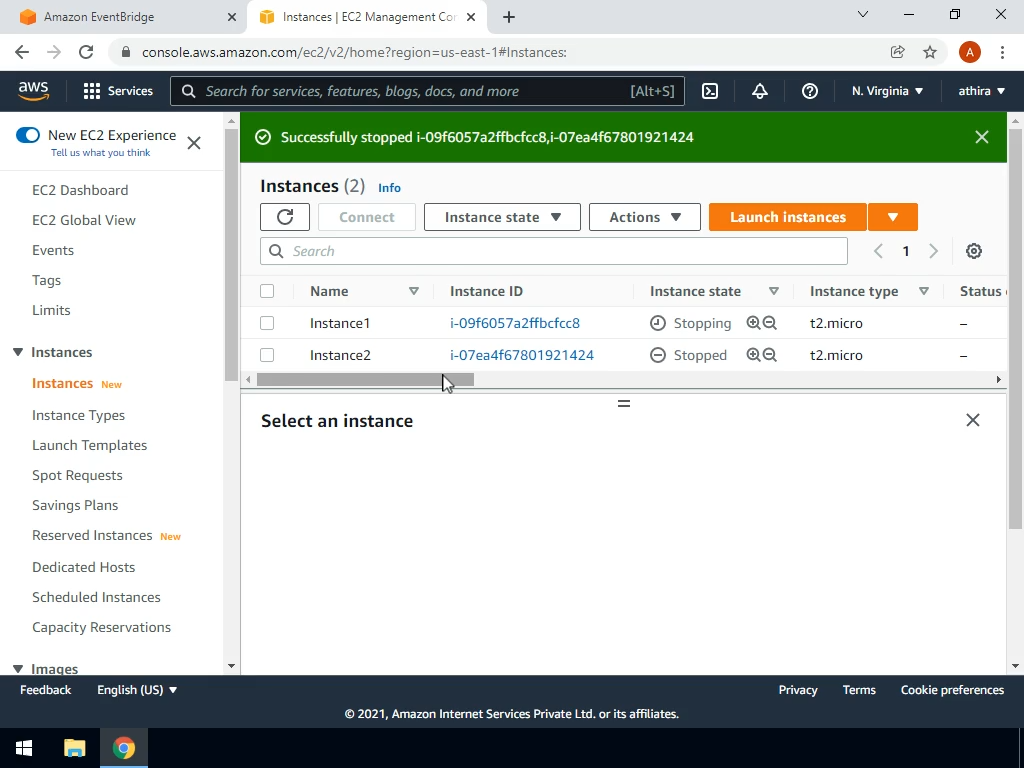Launch AWS CloudShell icon
This screenshot has width=1024, height=768.
click(710, 91)
